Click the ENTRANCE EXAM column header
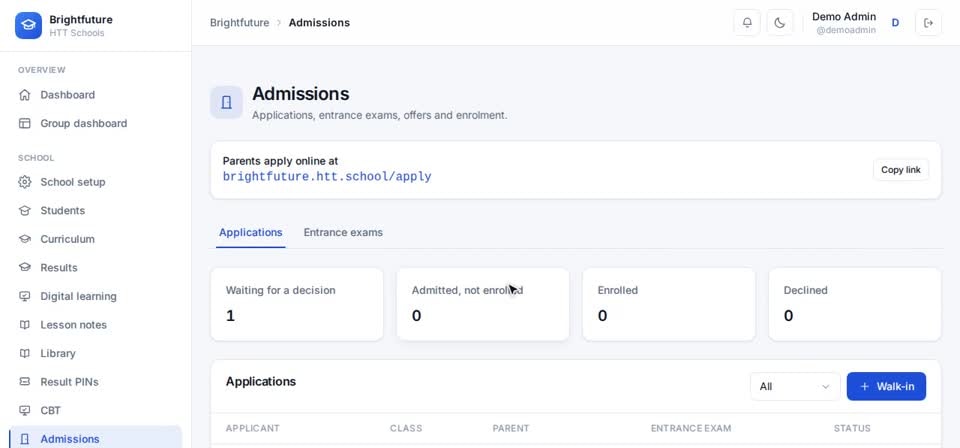This screenshot has width=960, height=448. [691, 428]
